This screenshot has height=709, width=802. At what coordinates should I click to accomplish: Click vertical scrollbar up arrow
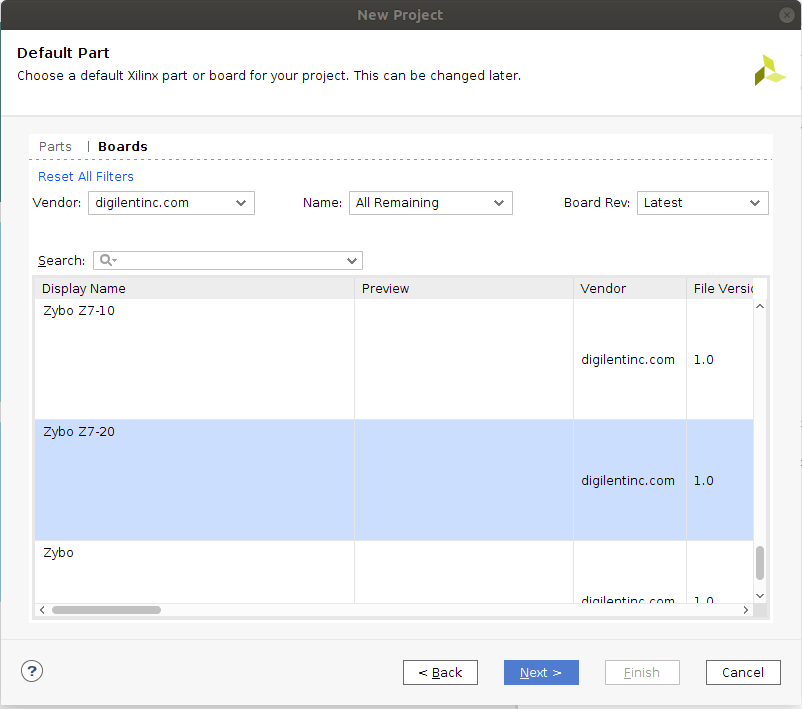click(x=760, y=306)
